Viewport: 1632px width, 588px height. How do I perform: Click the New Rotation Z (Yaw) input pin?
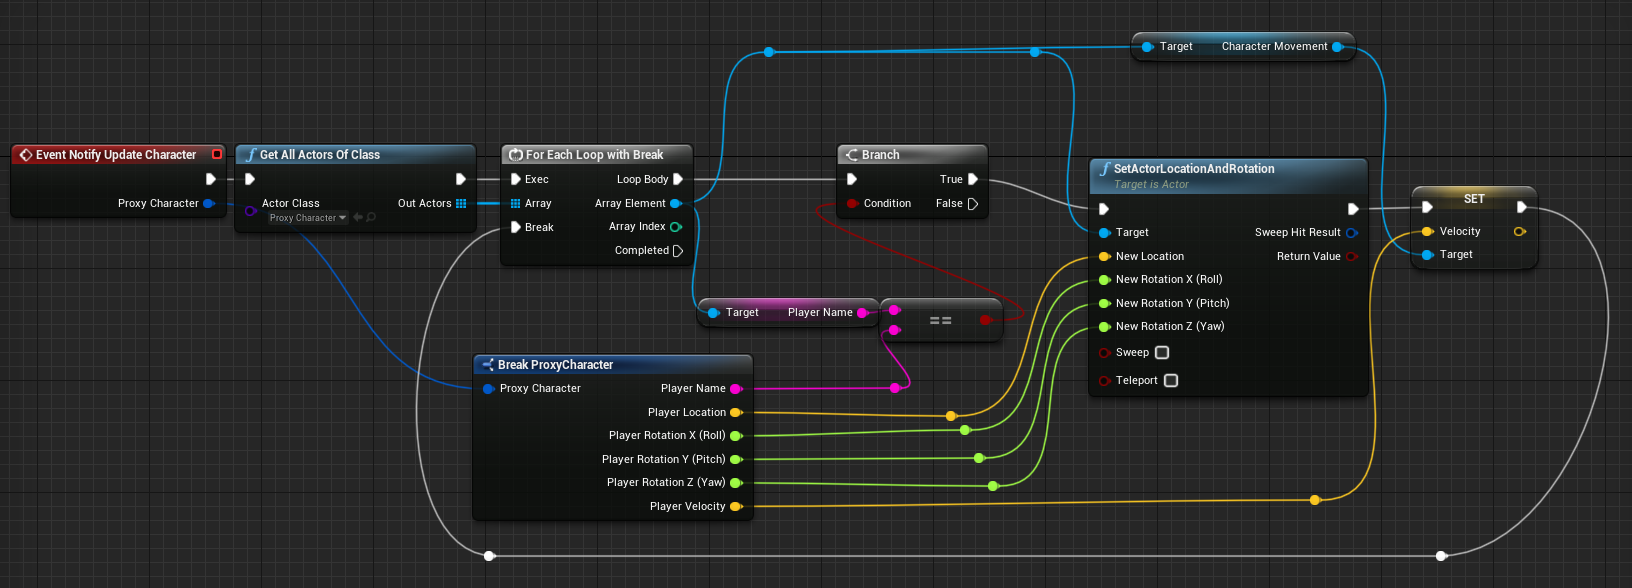[x=1104, y=326]
